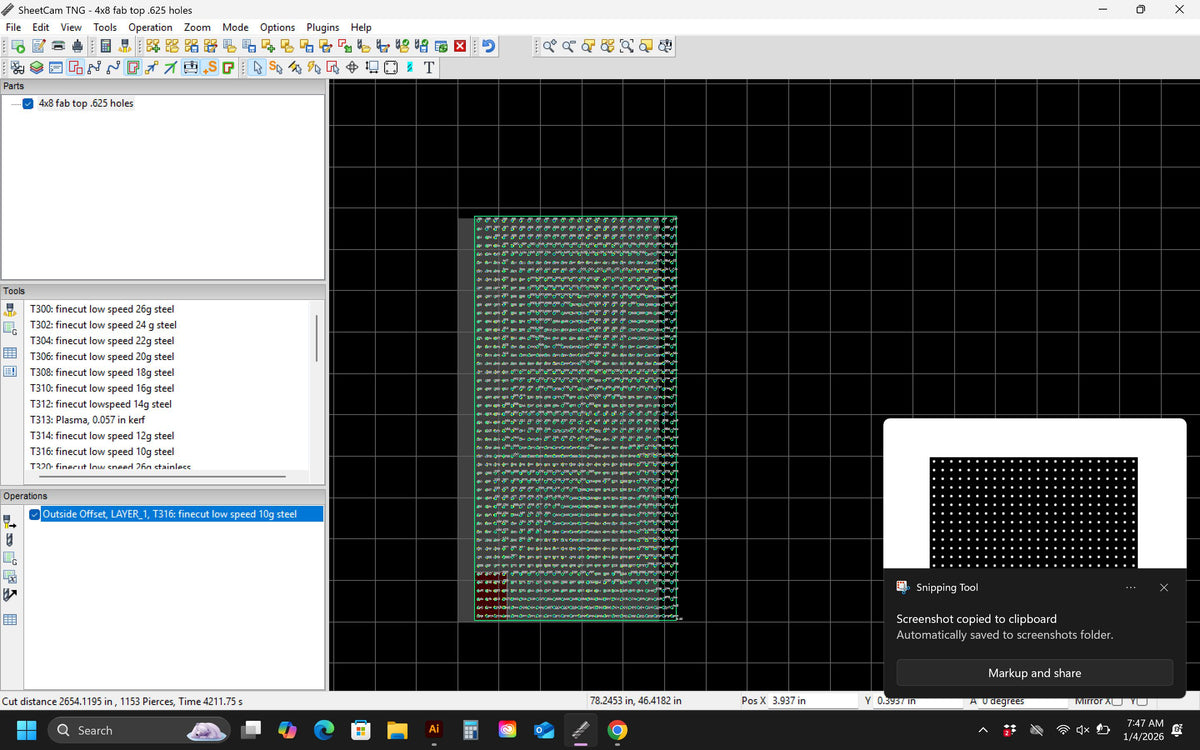Open the Options menu

277,27
